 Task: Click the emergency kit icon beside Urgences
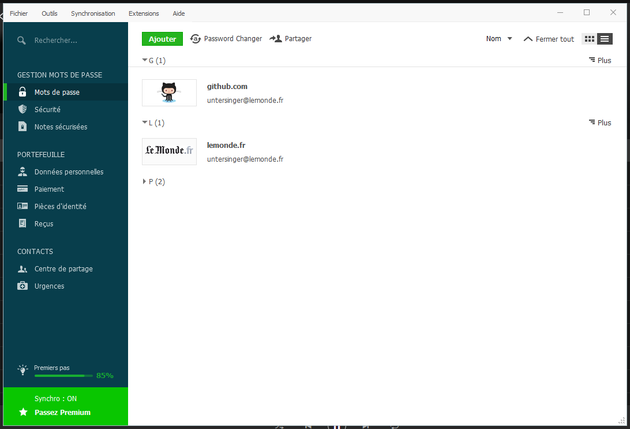tap(22, 286)
